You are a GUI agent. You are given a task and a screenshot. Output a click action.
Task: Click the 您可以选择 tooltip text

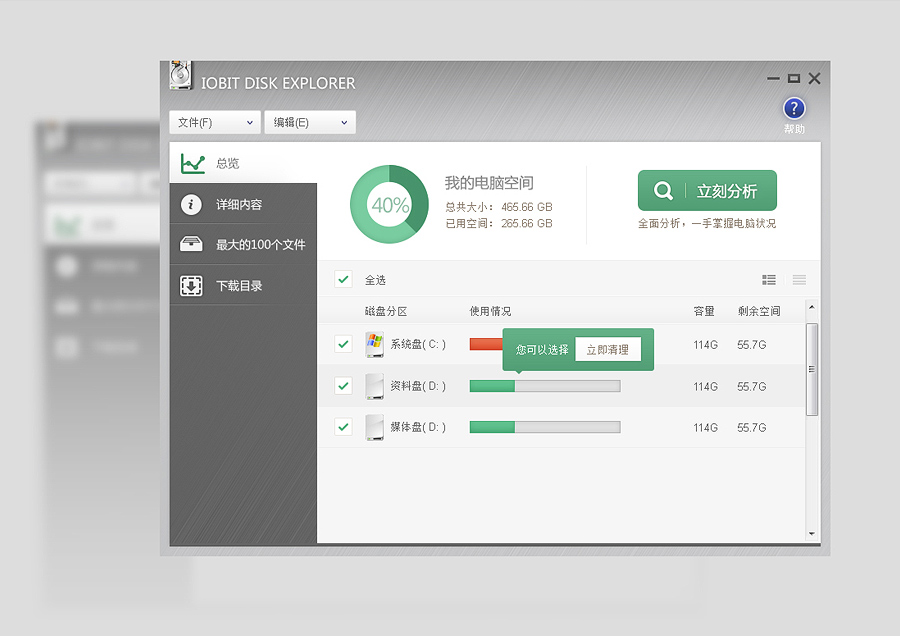tap(542, 350)
